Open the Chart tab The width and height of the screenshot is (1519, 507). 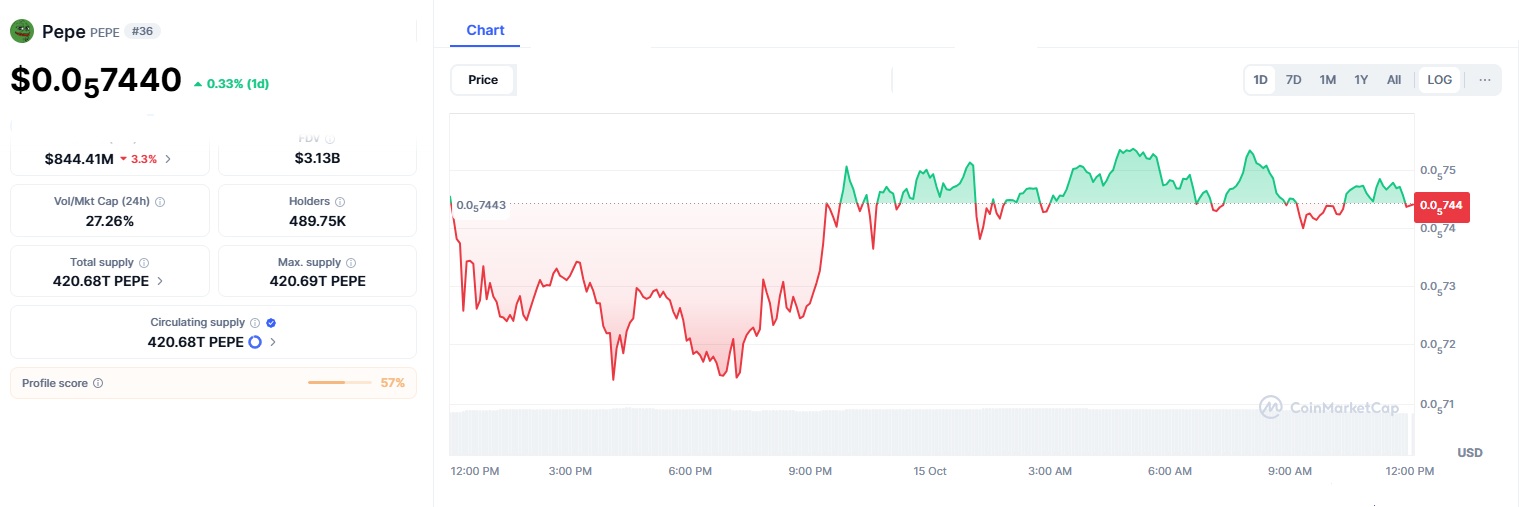coord(485,31)
